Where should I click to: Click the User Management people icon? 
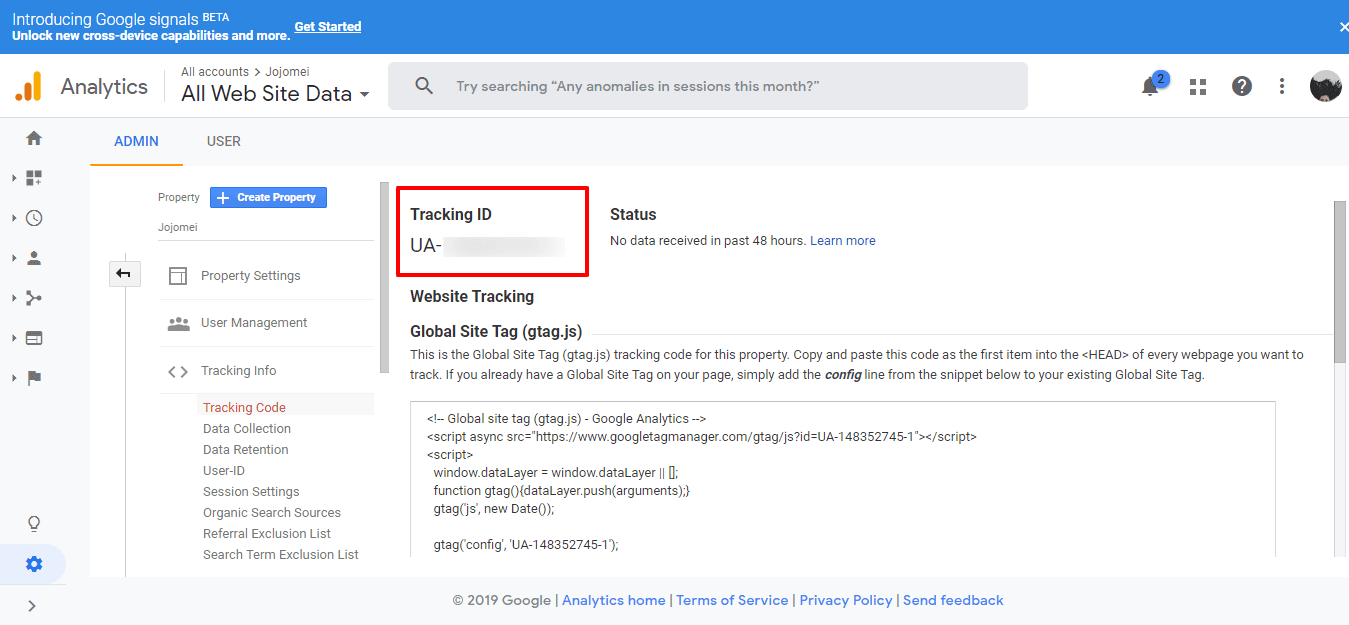[178, 323]
